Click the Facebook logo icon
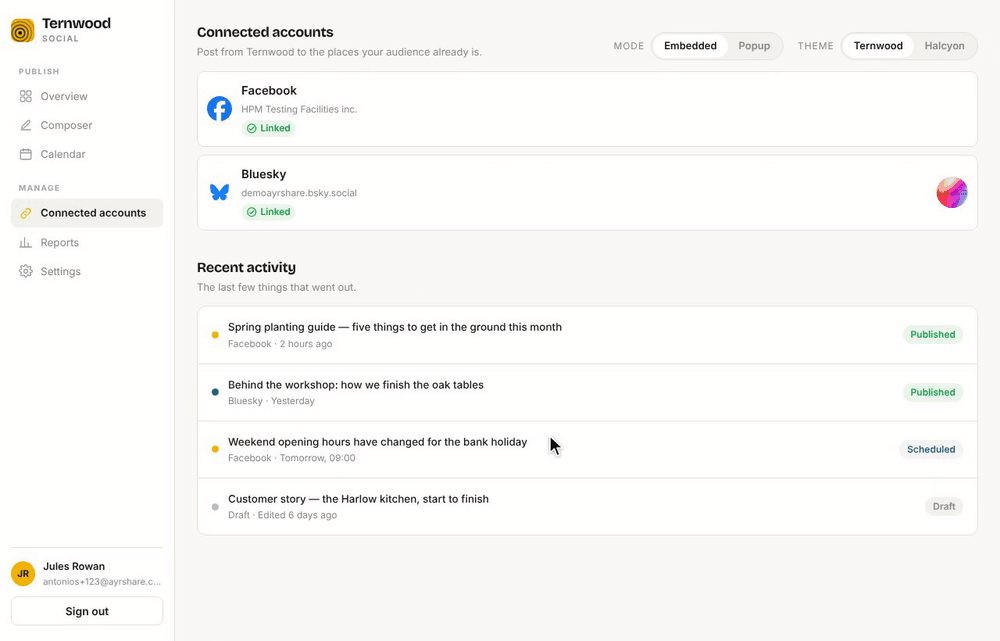The image size is (1000, 641). [219, 109]
